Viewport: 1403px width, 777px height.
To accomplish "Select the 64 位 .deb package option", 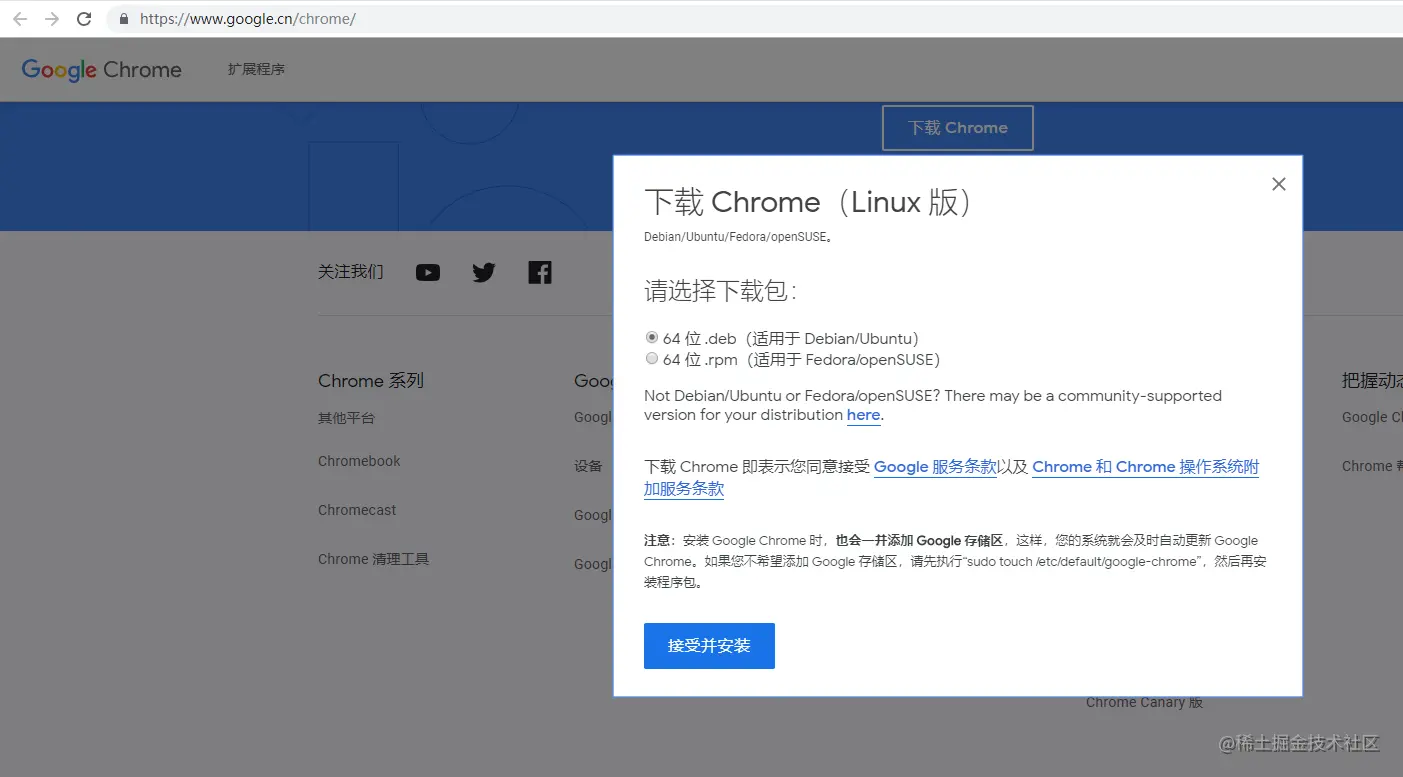I will [x=652, y=337].
